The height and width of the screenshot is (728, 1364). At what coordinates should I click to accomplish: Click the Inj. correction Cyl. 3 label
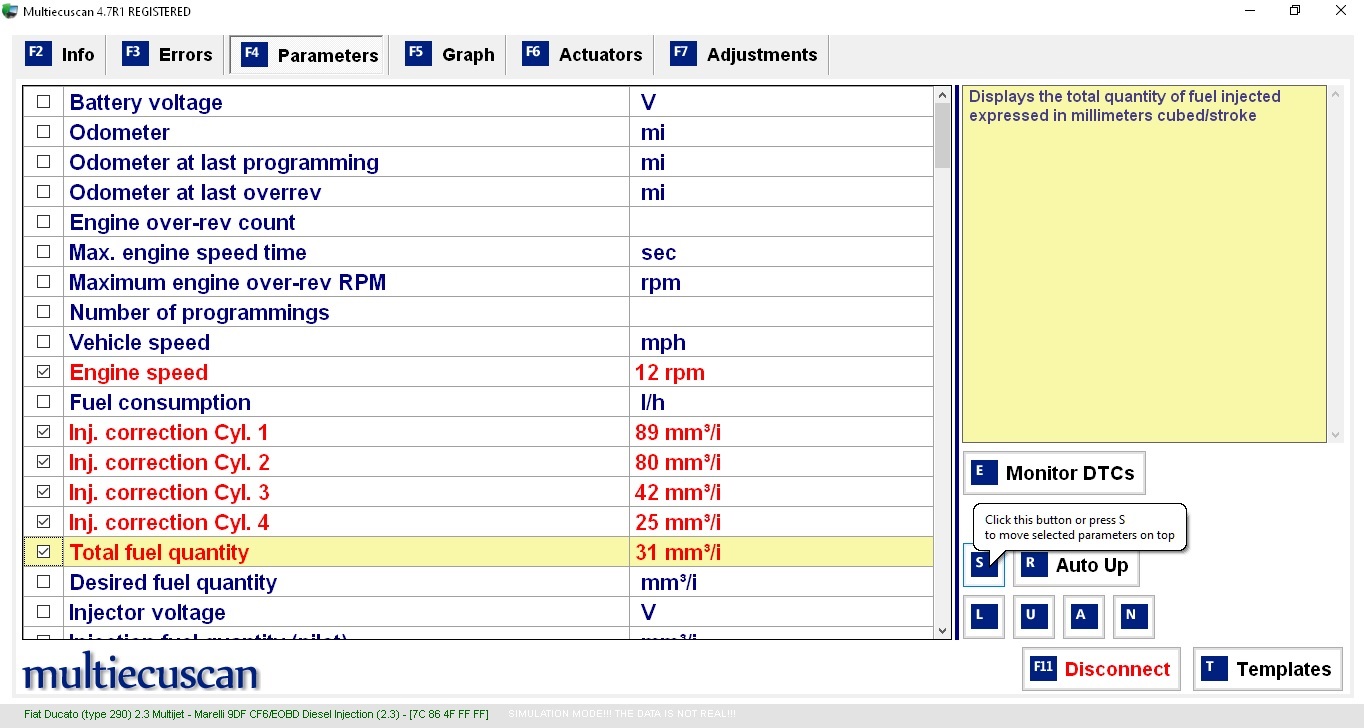169,492
